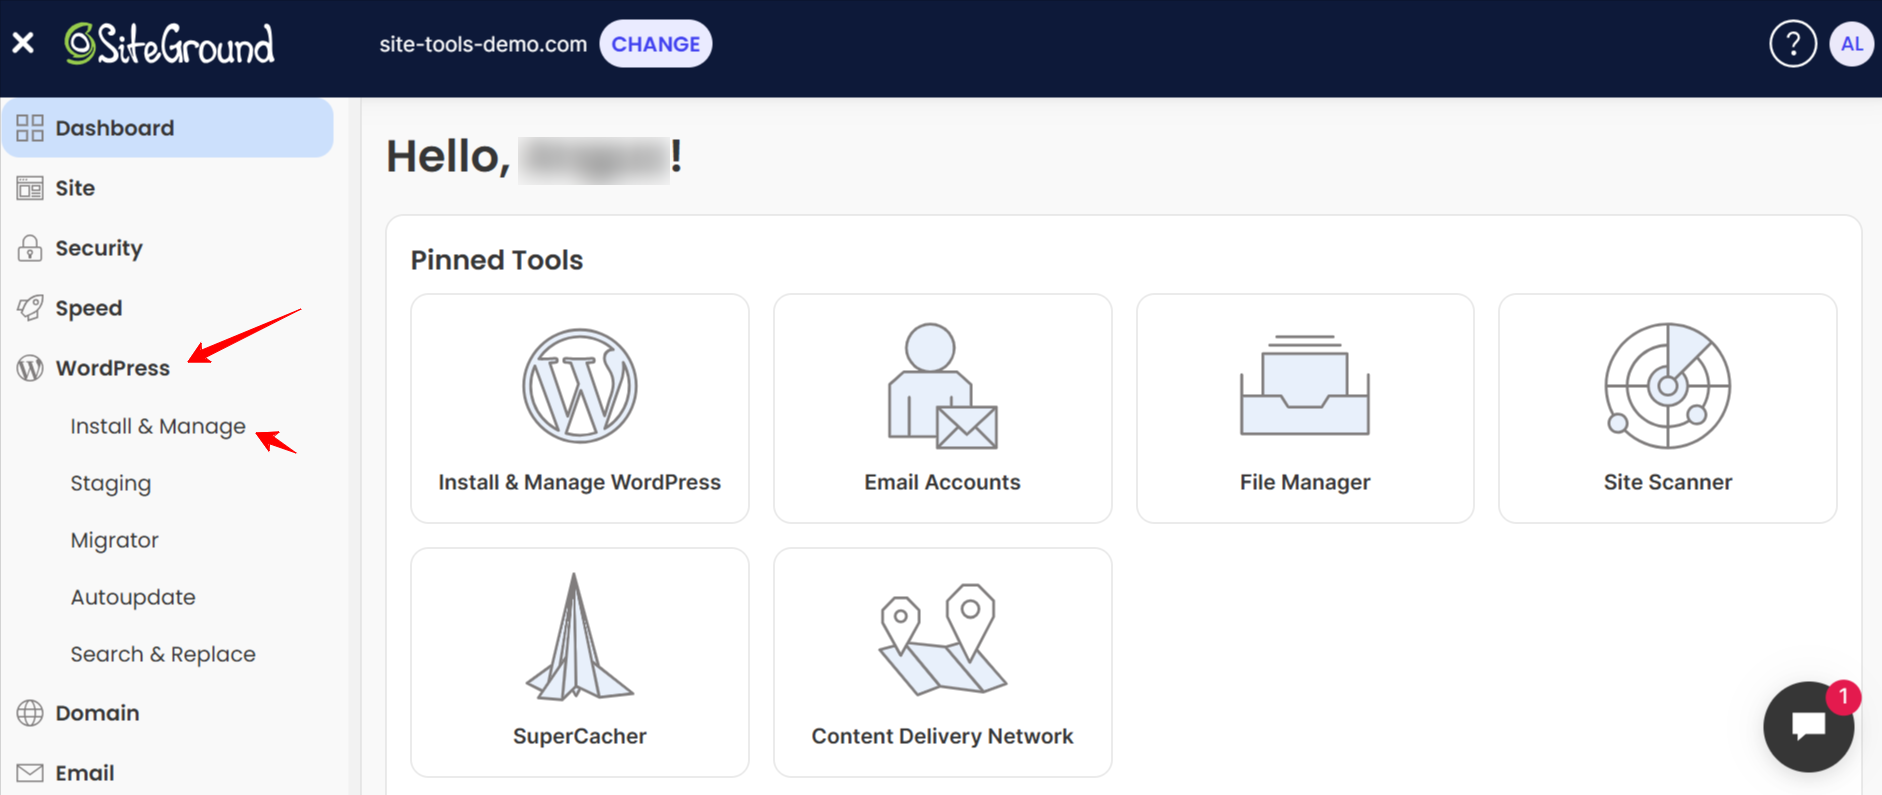The image size is (1882, 795).
Task: Click the Security padlock icon
Action: point(30,248)
